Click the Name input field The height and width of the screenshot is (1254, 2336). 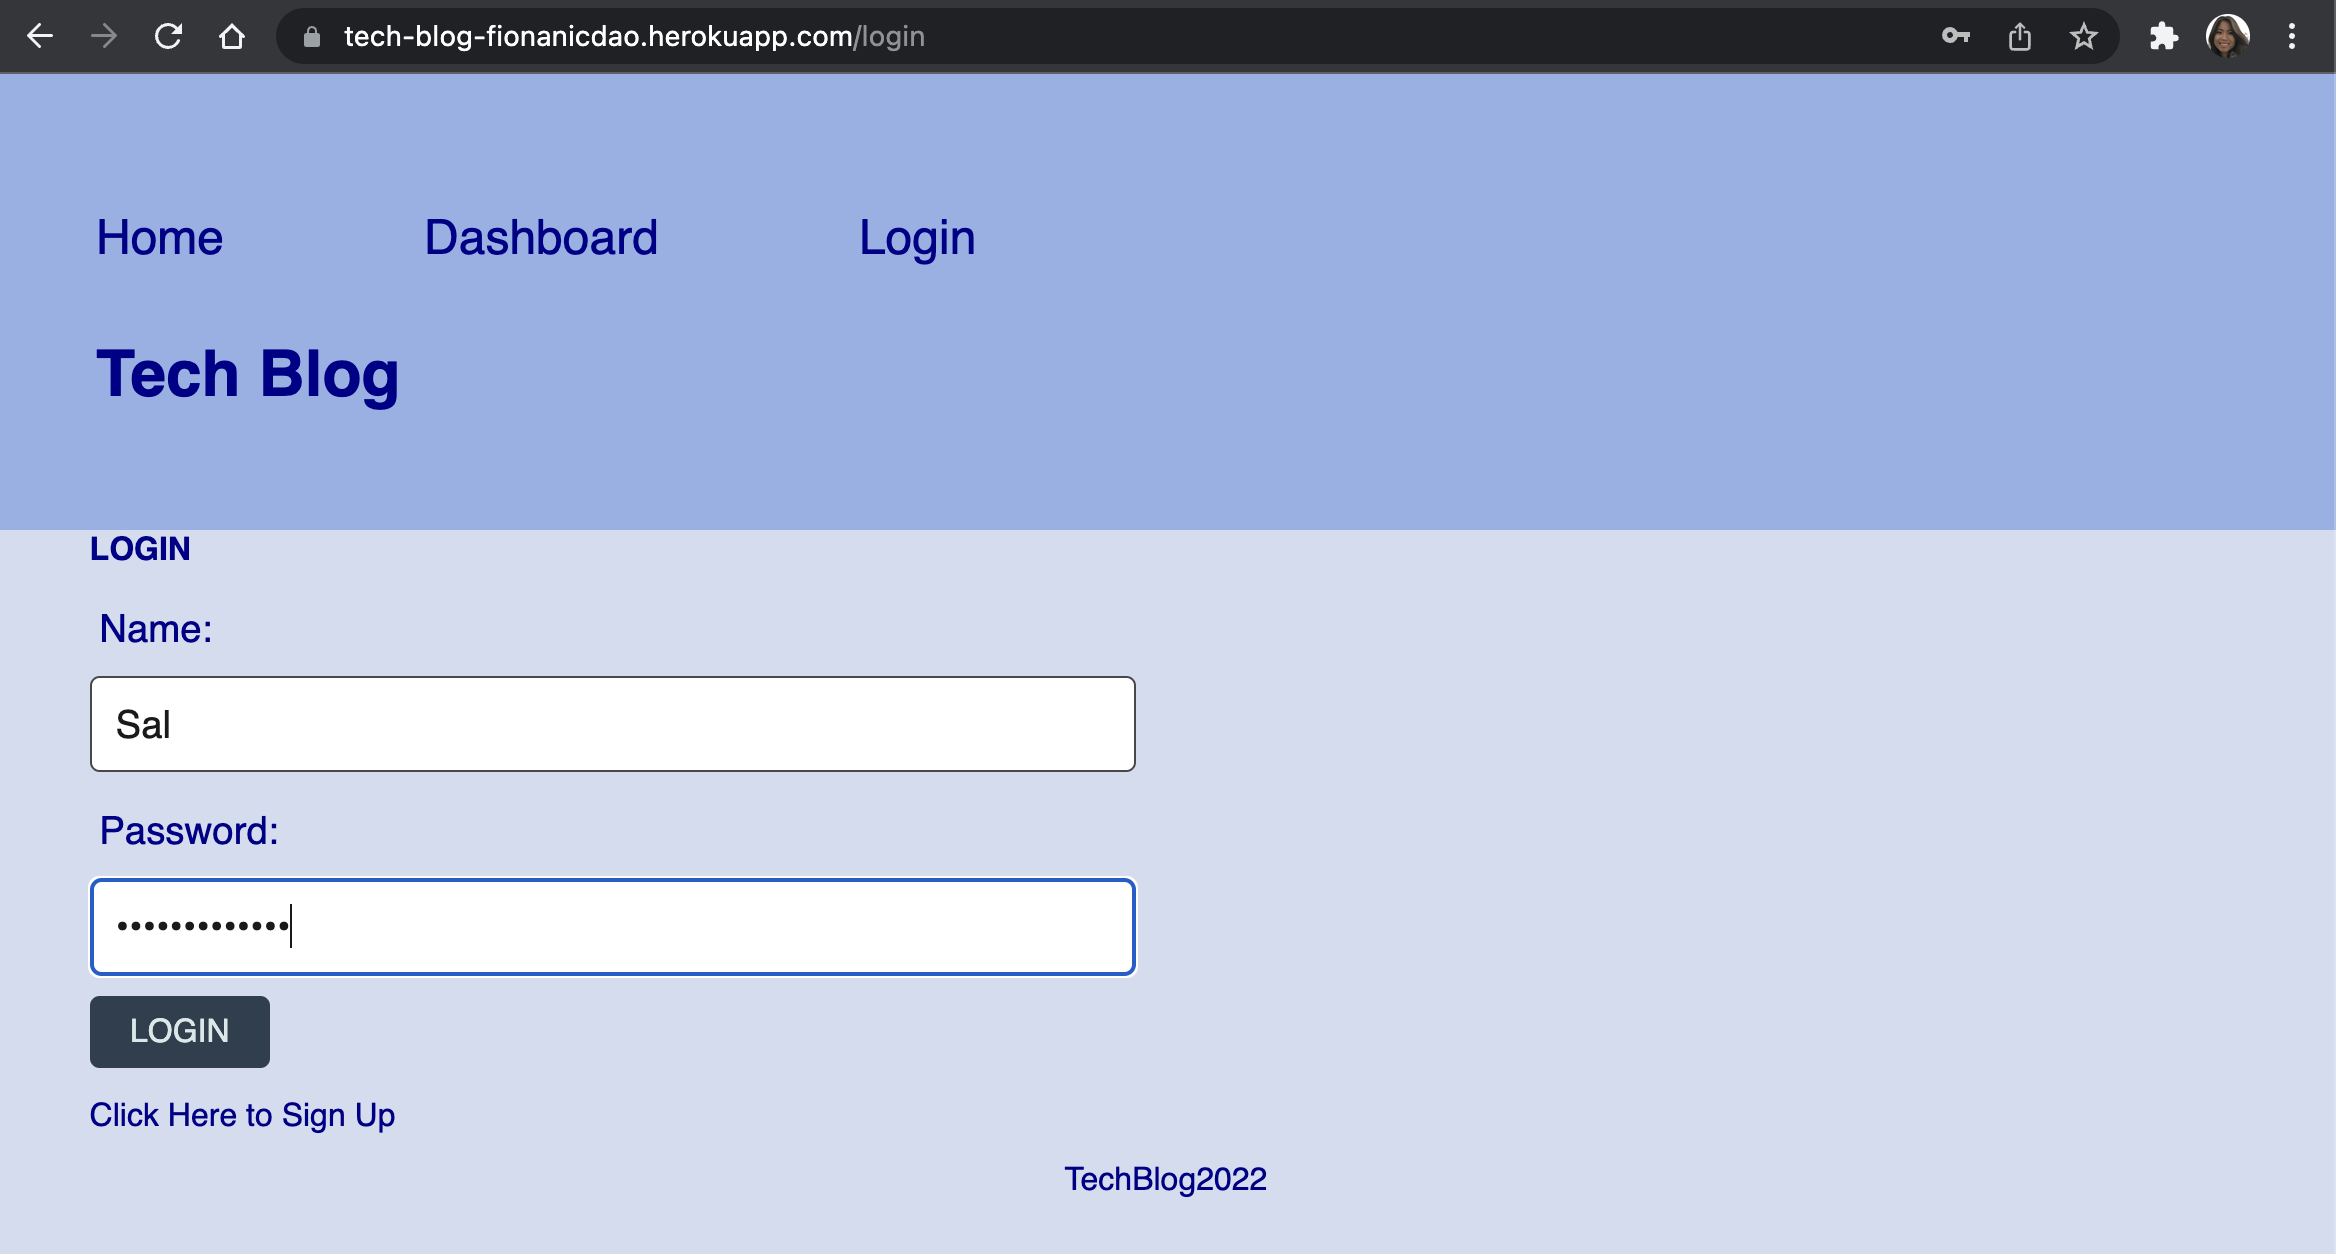click(612, 723)
